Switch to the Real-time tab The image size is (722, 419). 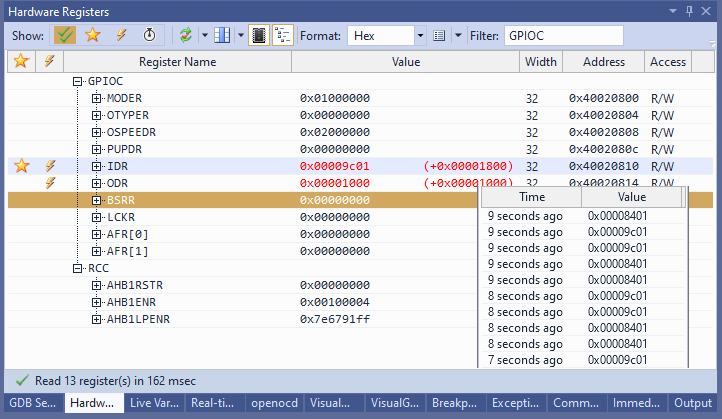(213, 403)
